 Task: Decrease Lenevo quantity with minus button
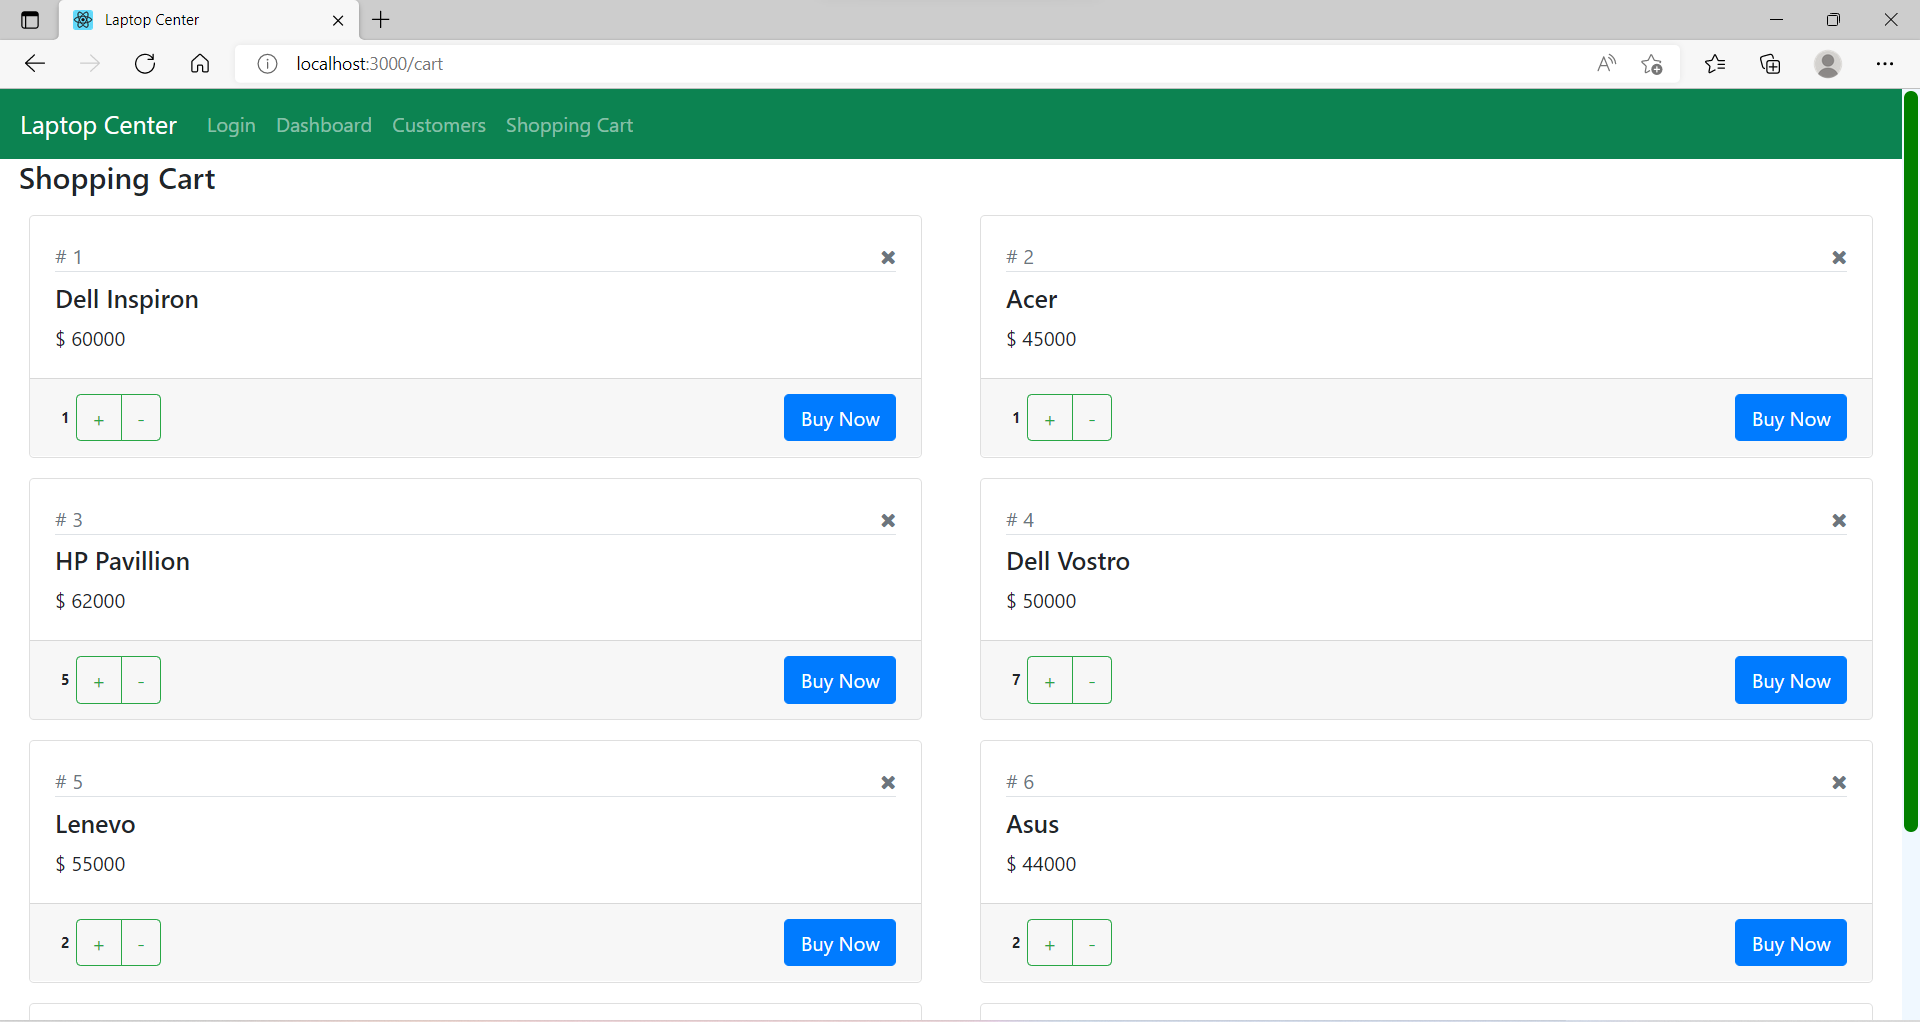141,942
